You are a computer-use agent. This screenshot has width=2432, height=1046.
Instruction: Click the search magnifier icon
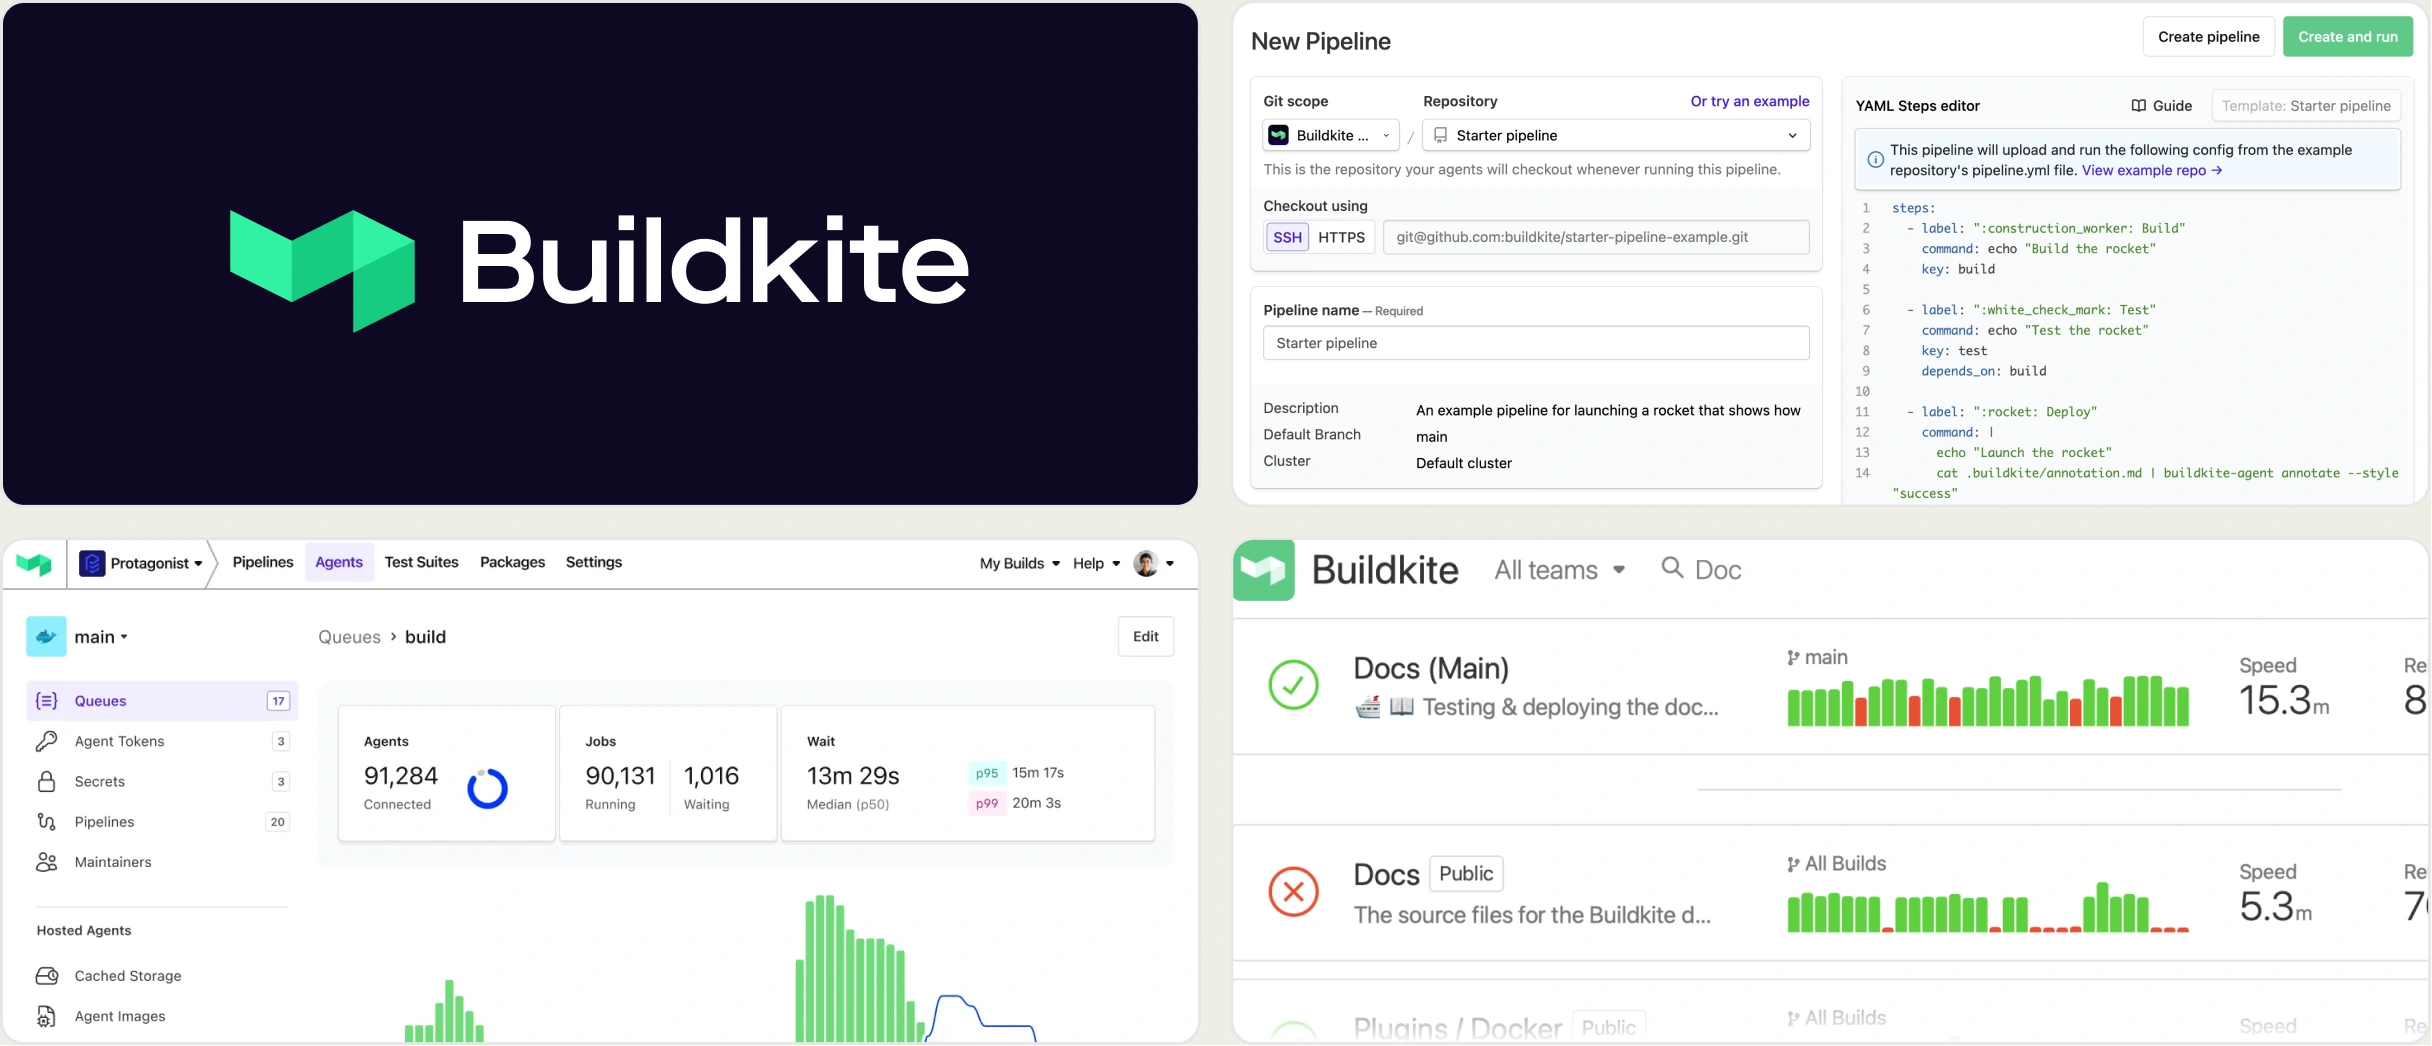[1672, 568]
